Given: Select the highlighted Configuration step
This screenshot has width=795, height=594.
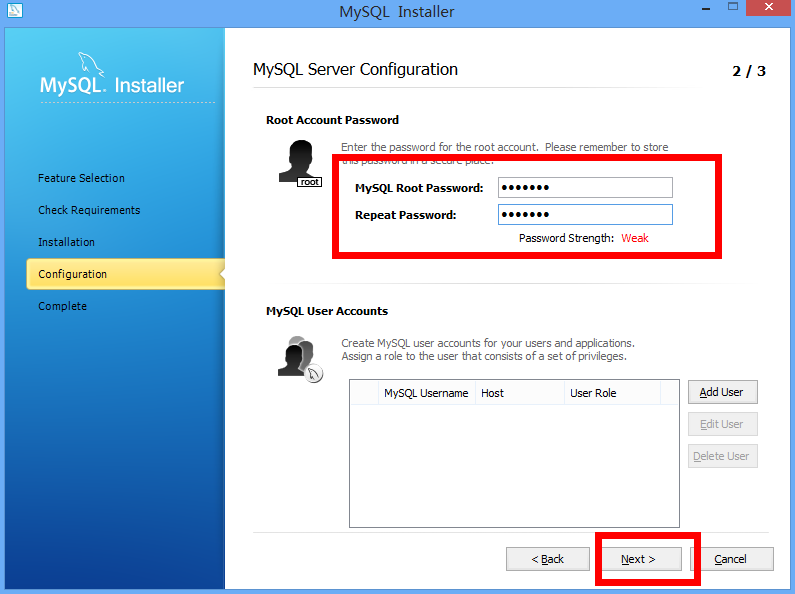Looking at the screenshot, I should pyautogui.click(x=72, y=274).
